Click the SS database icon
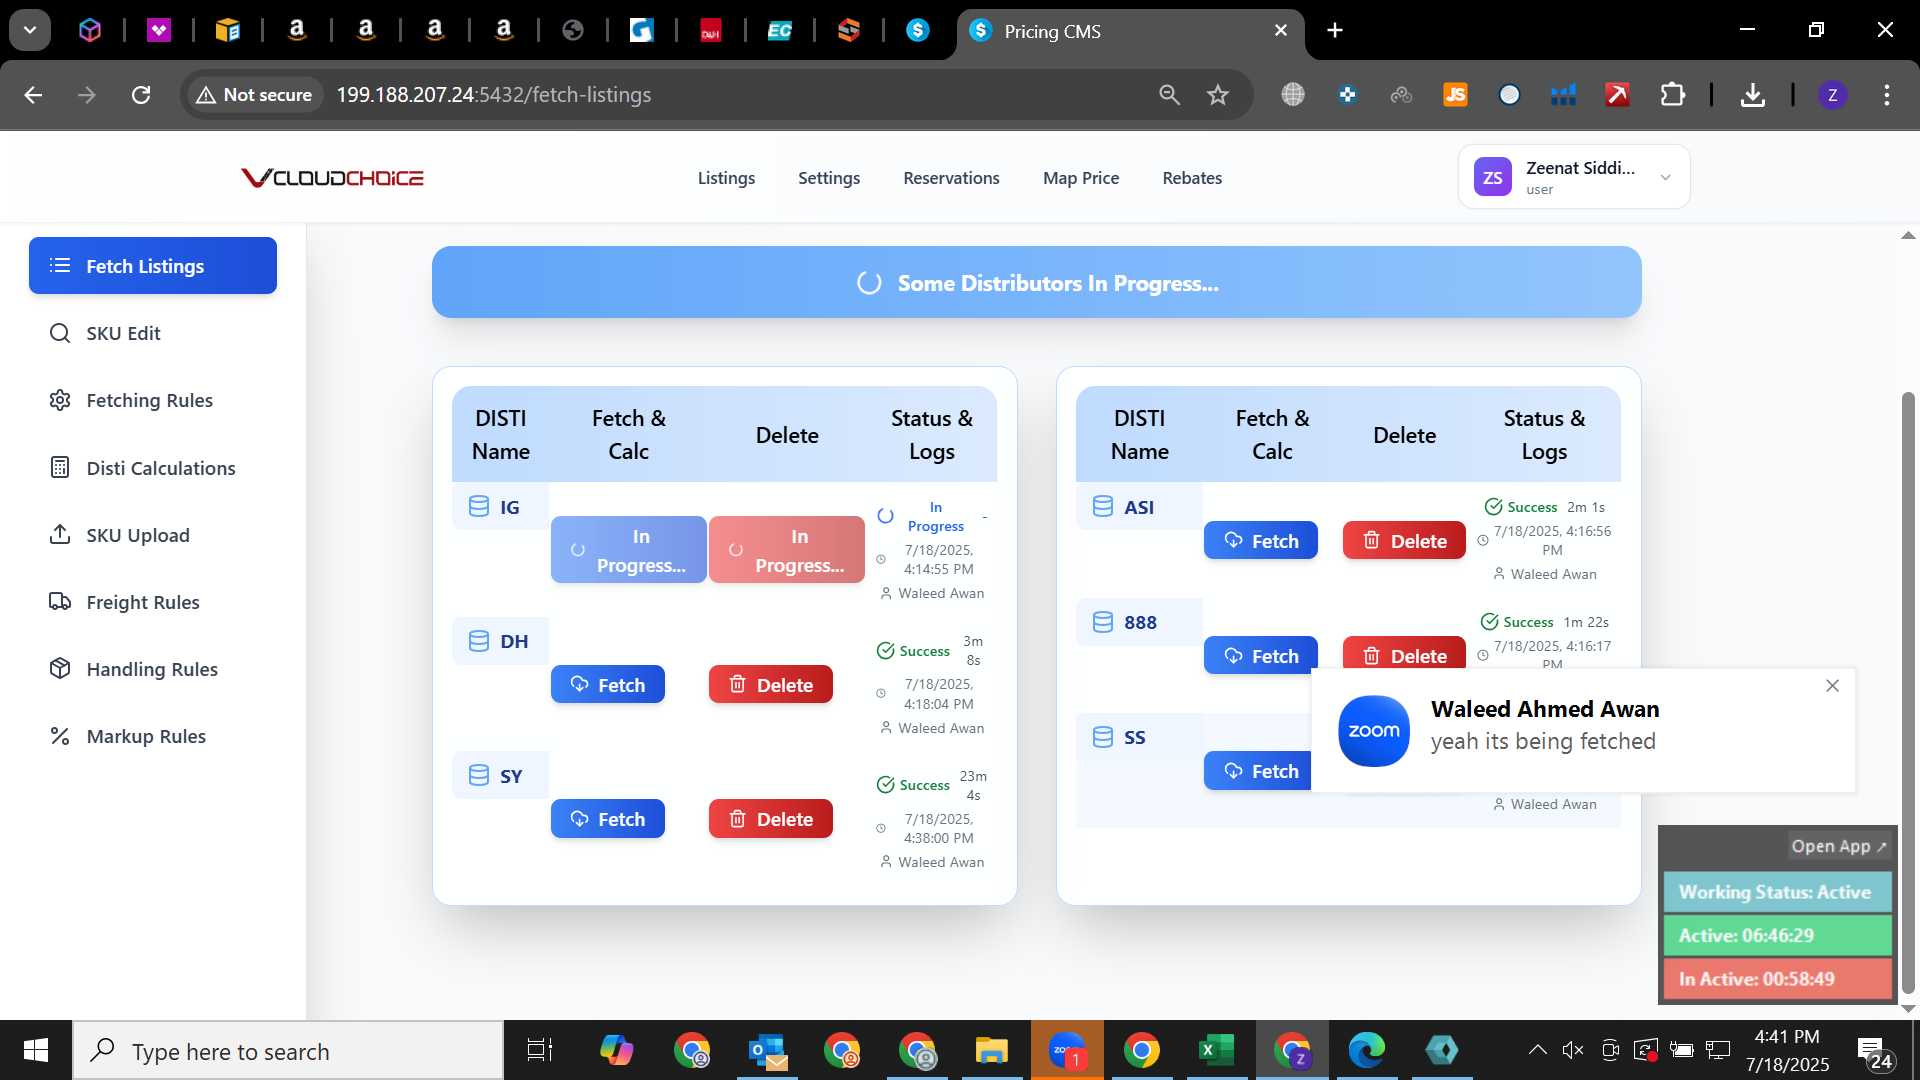The width and height of the screenshot is (1920, 1080). coord(1103,736)
